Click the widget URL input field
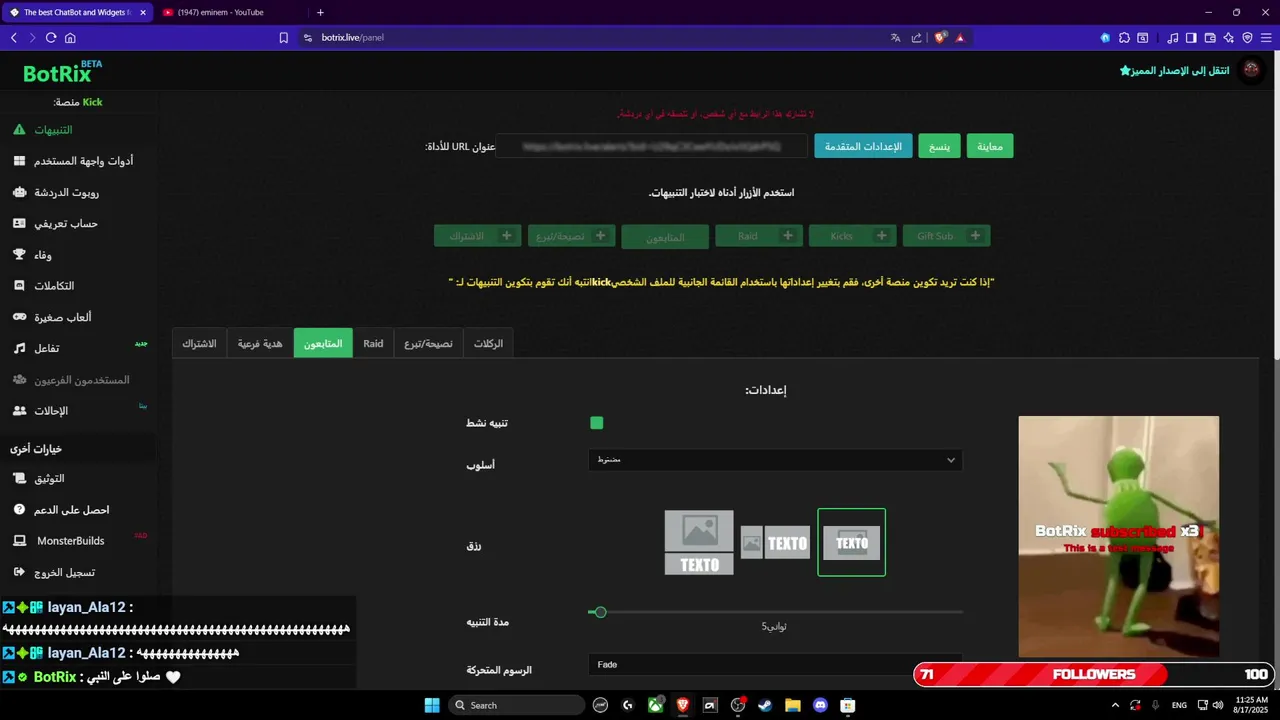The height and width of the screenshot is (720, 1280). click(651, 146)
